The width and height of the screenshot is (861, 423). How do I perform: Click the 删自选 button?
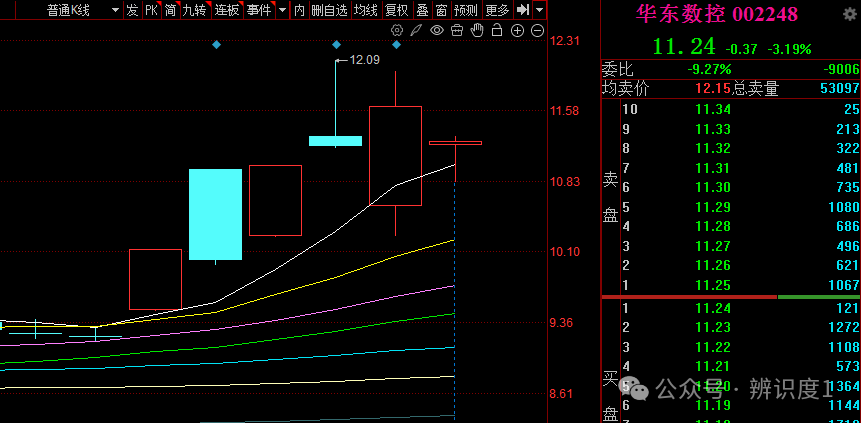point(329,10)
